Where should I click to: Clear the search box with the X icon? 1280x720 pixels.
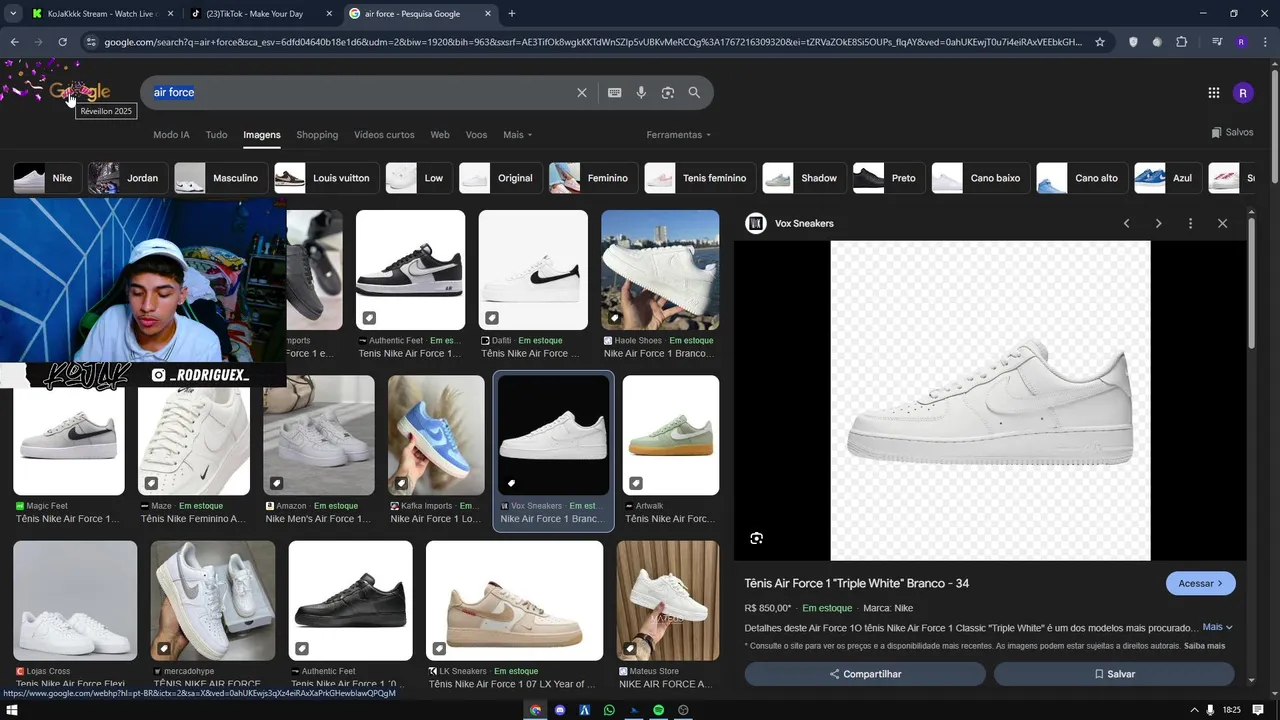[x=582, y=93]
